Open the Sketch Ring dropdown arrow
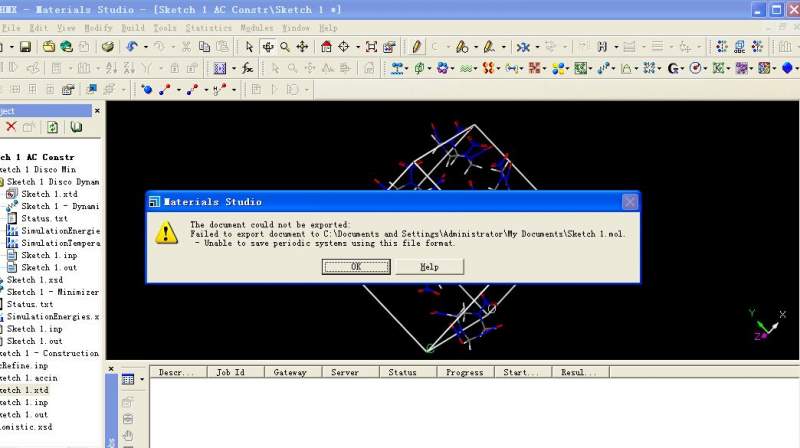This screenshot has height=448, width=800. (x=476, y=47)
